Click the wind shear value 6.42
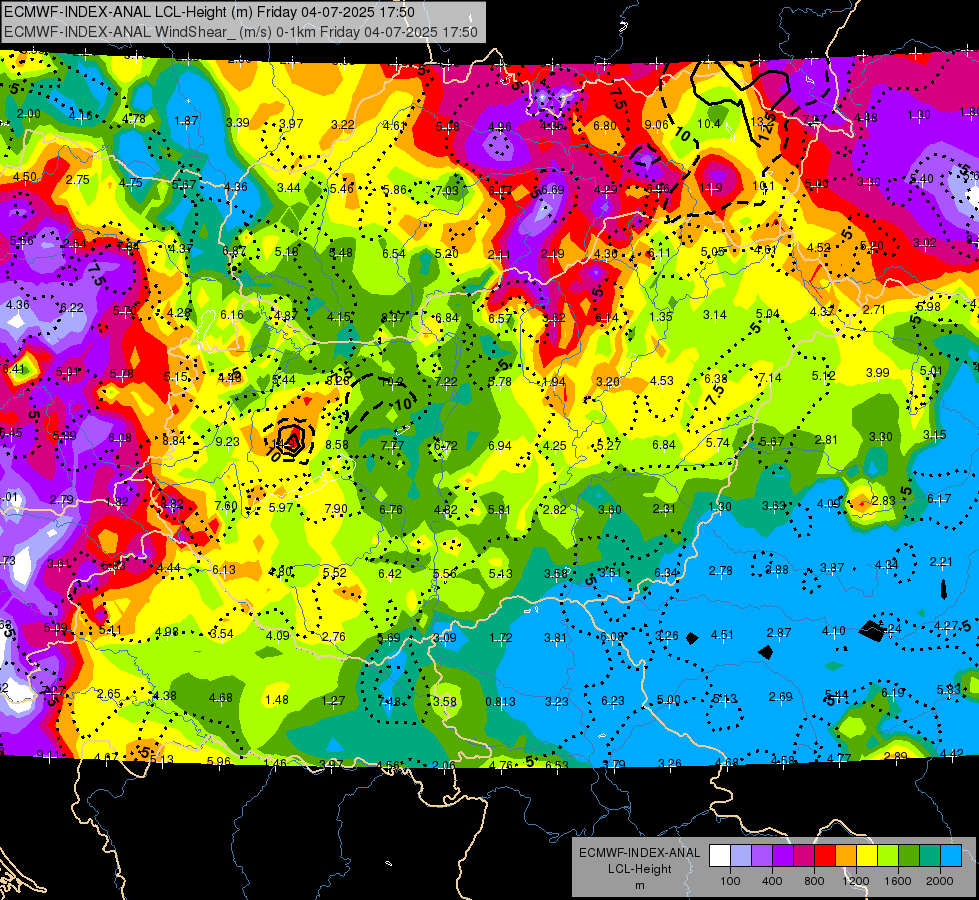The height and width of the screenshot is (900, 979). click(x=390, y=573)
